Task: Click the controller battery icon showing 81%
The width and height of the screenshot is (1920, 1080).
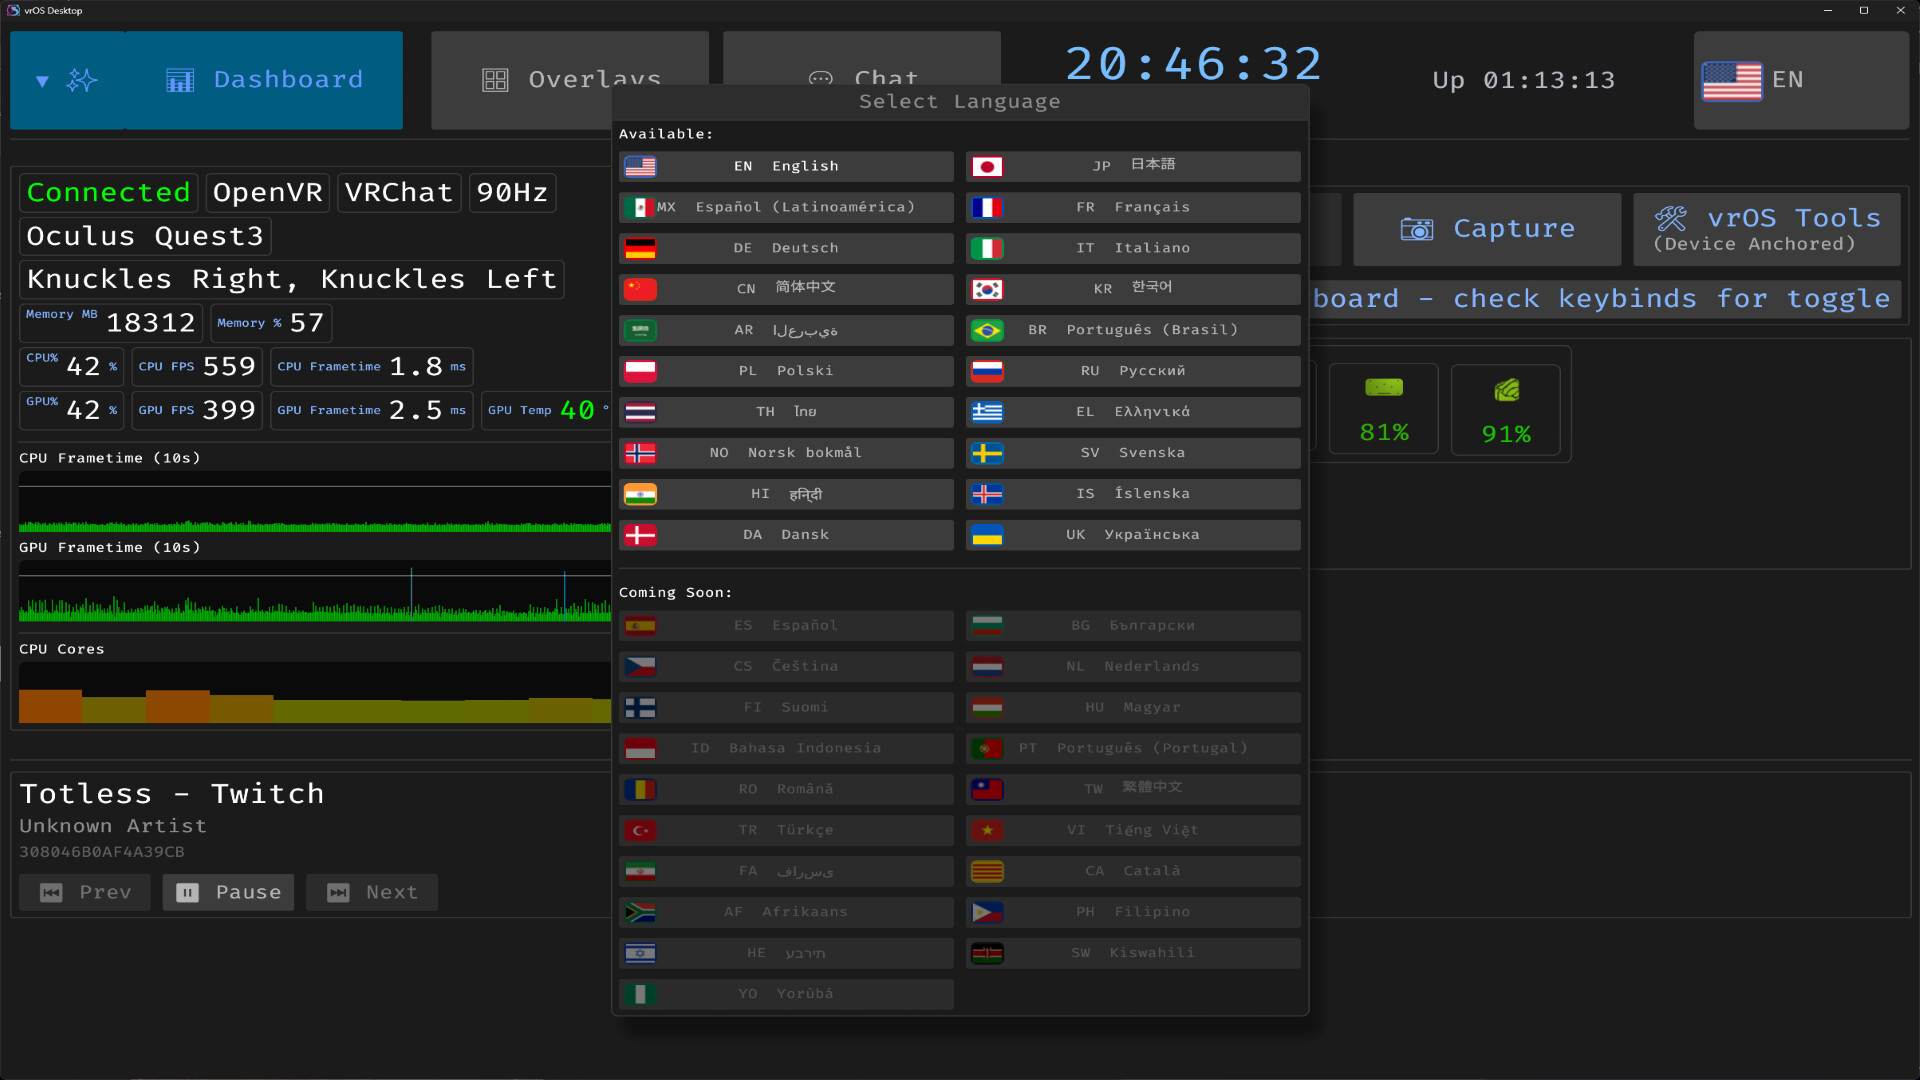Action: click(x=1383, y=388)
